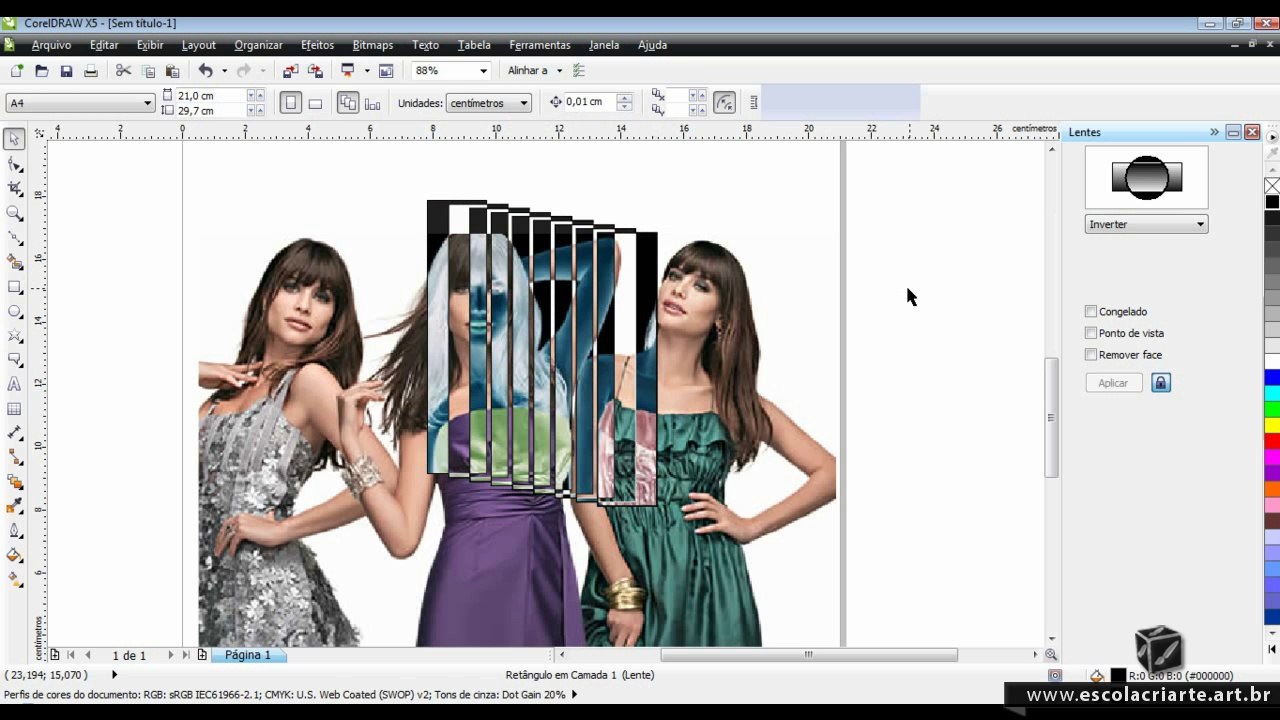Select the Rectangle tool
The height and width of the screenshot is (720, 1280).
point(14,287)
